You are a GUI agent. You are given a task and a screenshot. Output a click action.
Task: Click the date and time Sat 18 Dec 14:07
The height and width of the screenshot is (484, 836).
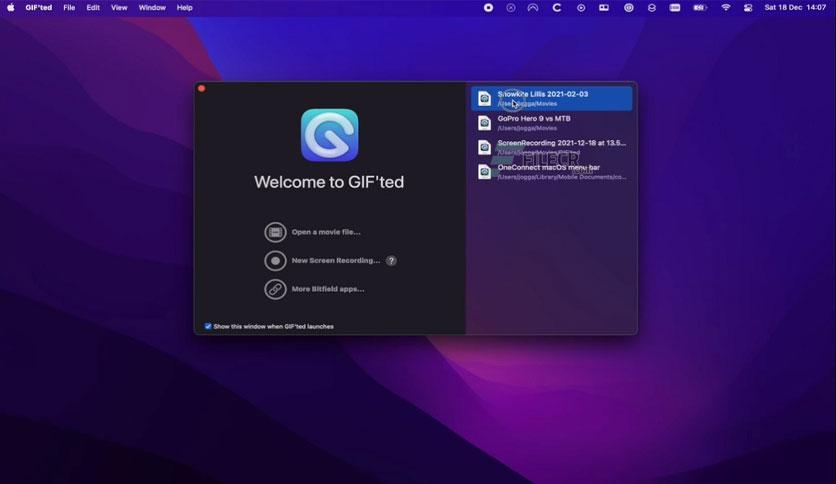point(795,7)
